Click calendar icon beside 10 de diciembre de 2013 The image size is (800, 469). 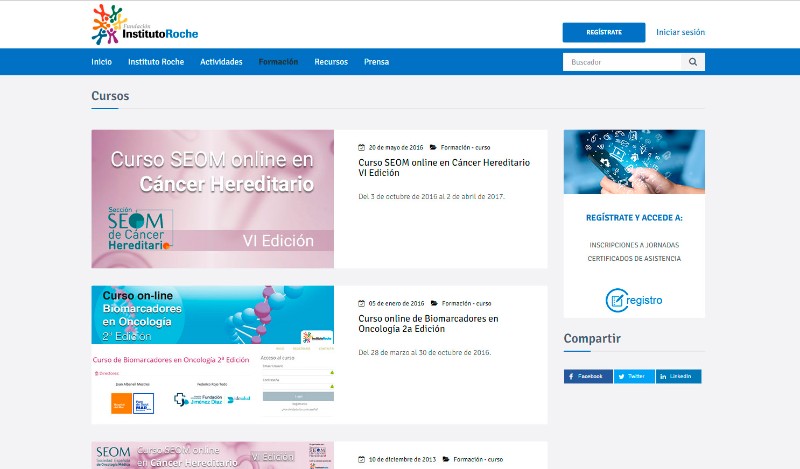pos(361,459)
